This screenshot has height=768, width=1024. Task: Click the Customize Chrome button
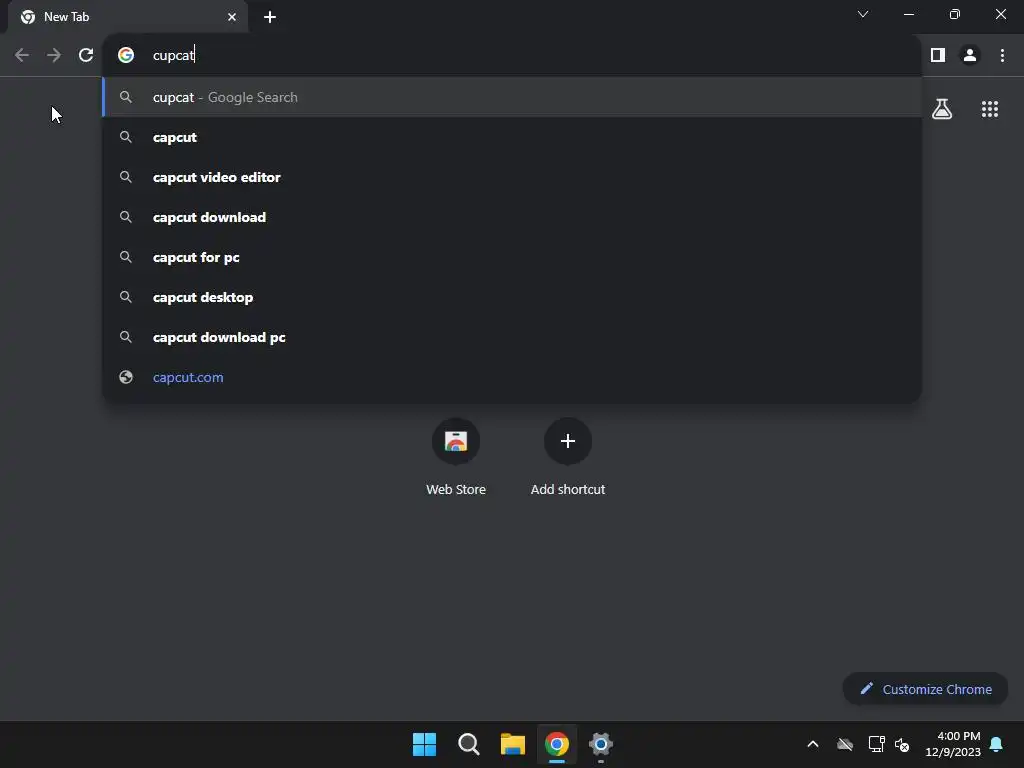[925, 689]
